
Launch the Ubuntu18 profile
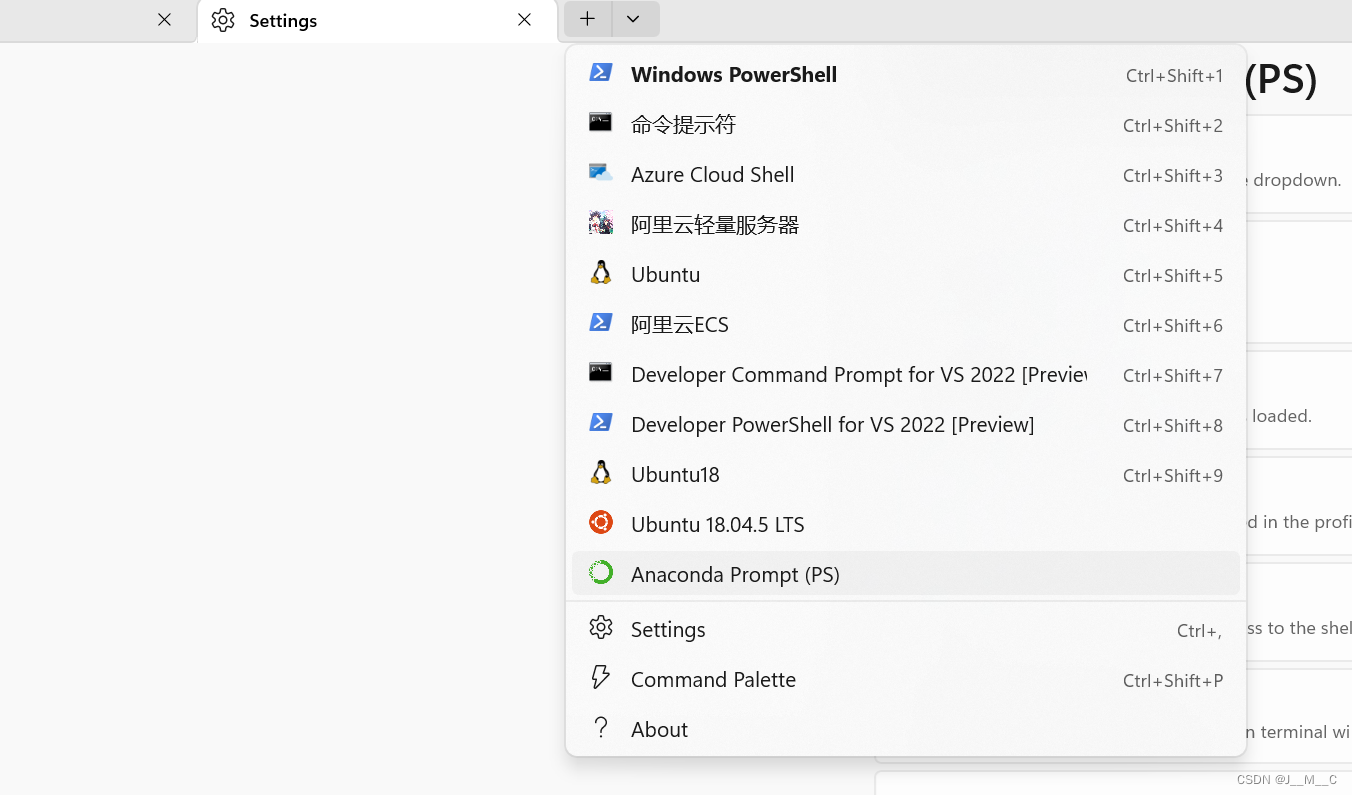coord(906,474)
